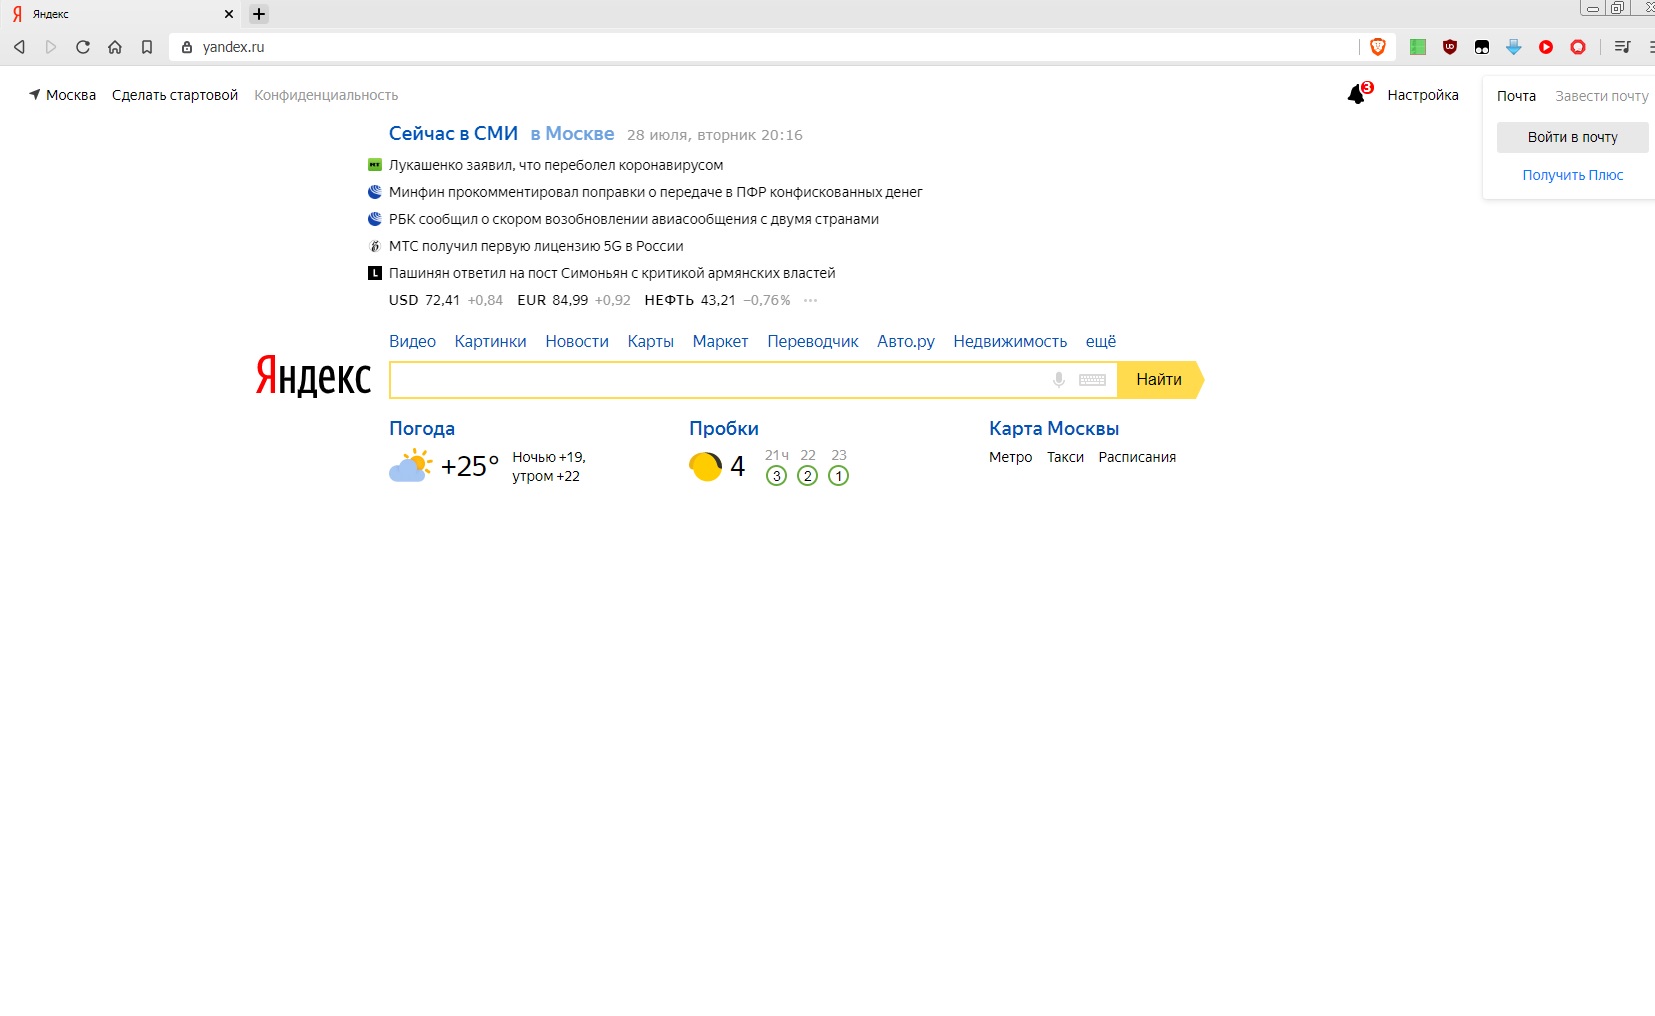Open the РБК авиасообщения headline
Image resolution: width=1655 pixels, height=1016 pixels.
point(634,219)
